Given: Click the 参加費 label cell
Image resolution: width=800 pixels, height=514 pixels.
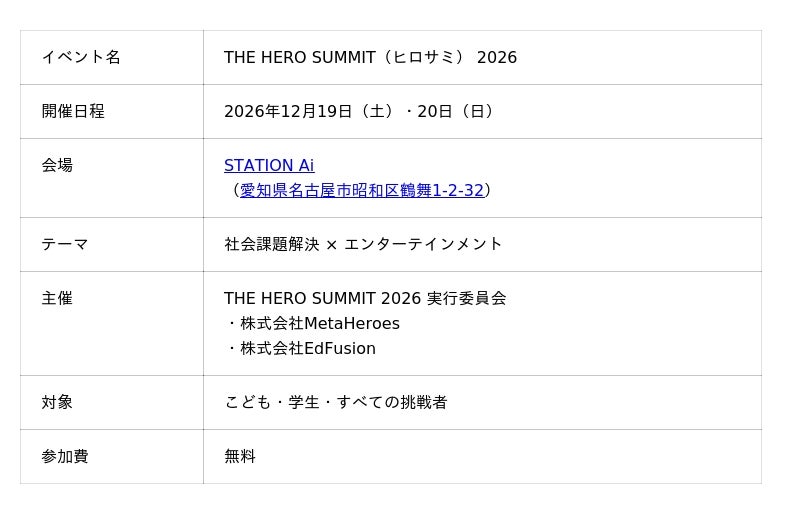Looking at the screenshot, I should tap(65, 457).
